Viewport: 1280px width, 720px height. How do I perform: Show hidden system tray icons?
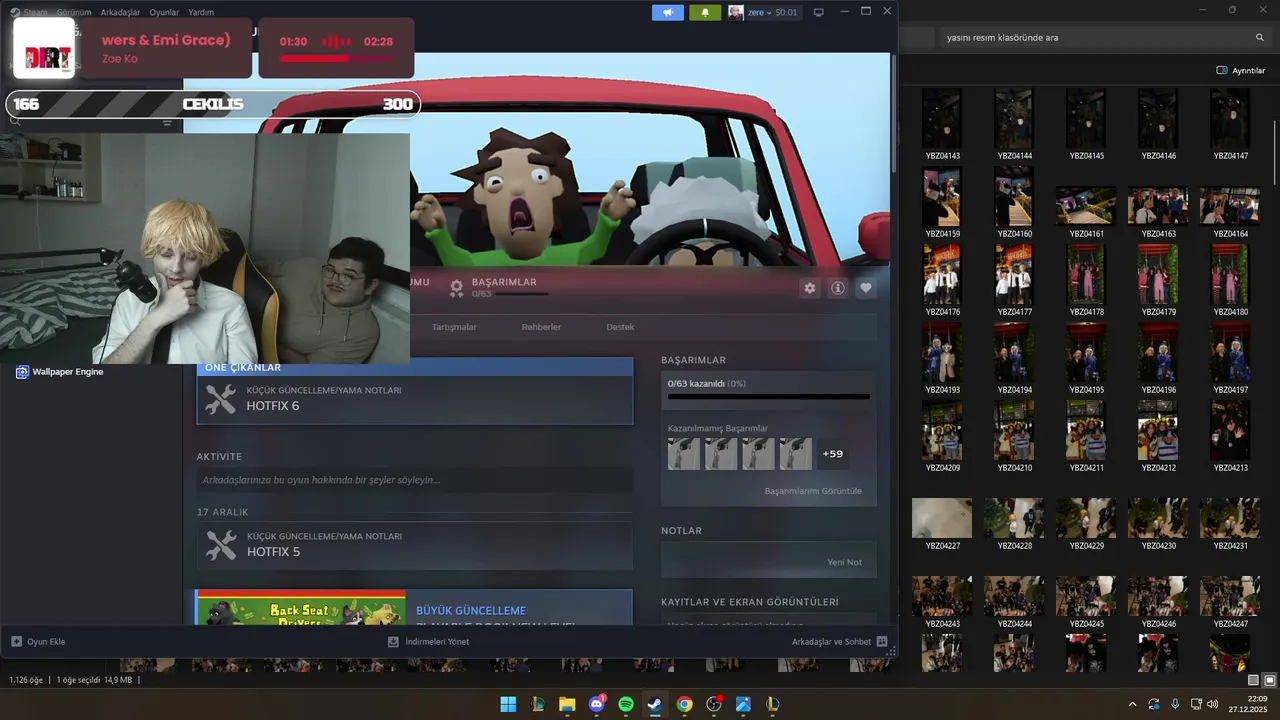[x=1132, y=704]
